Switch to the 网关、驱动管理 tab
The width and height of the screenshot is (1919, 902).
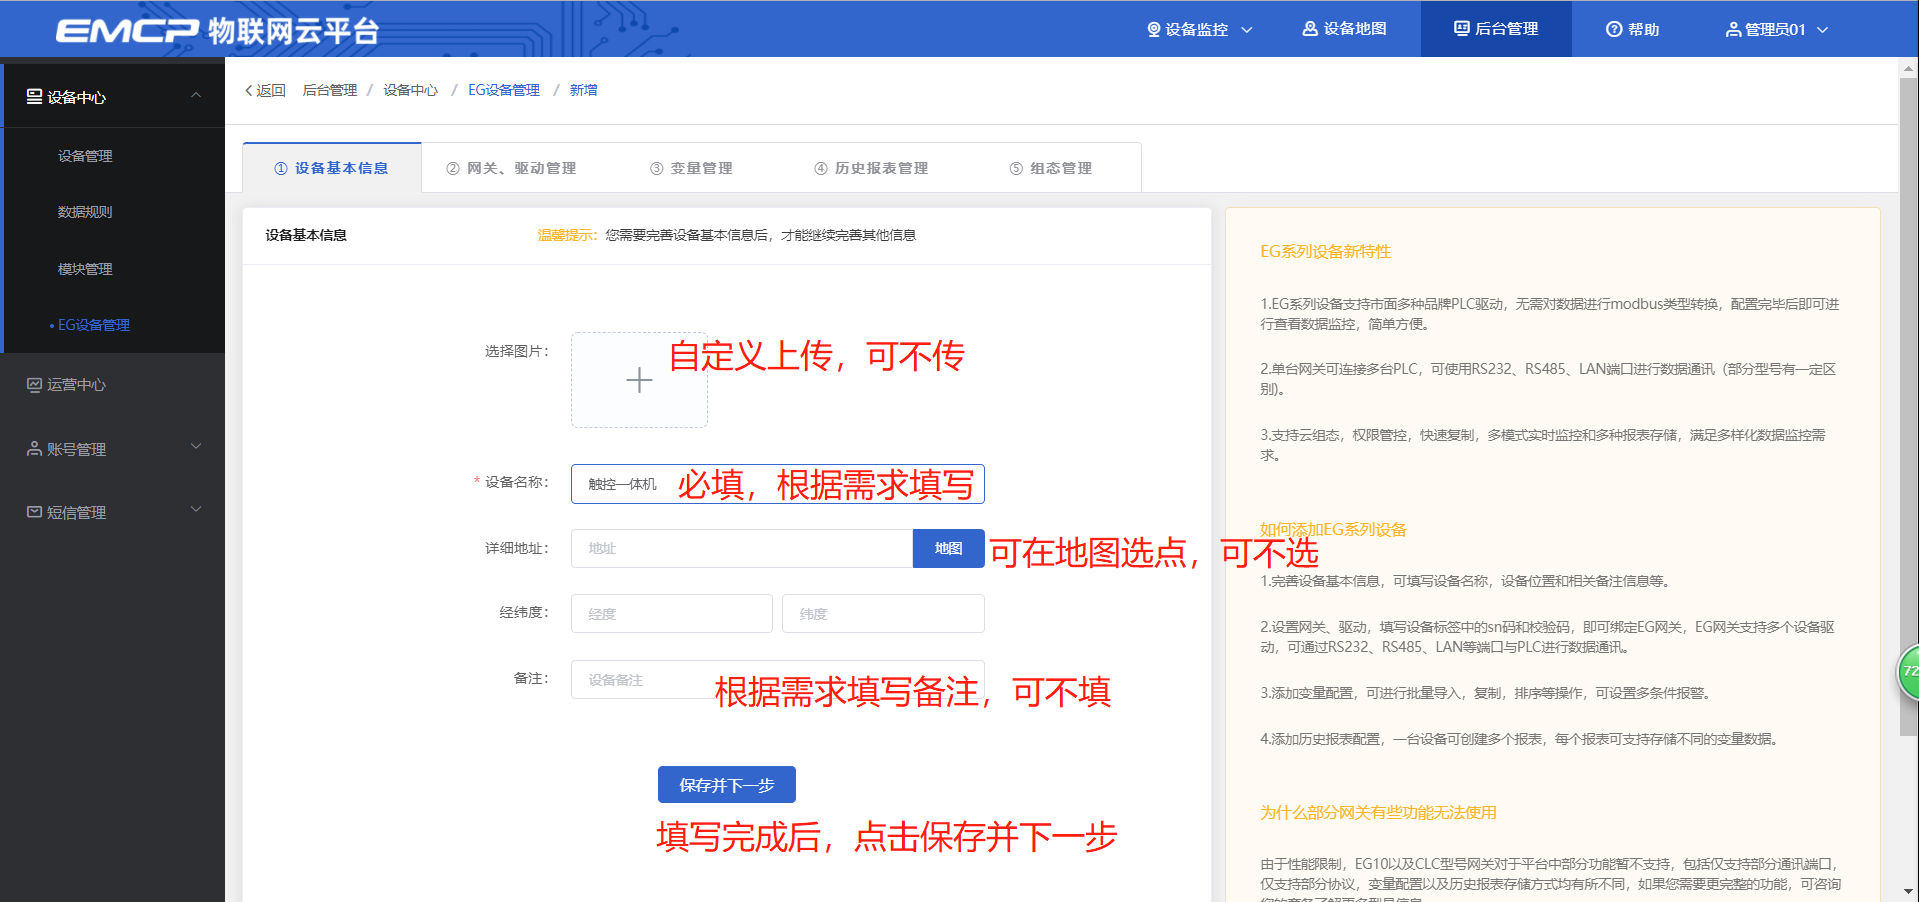[511, 168]
